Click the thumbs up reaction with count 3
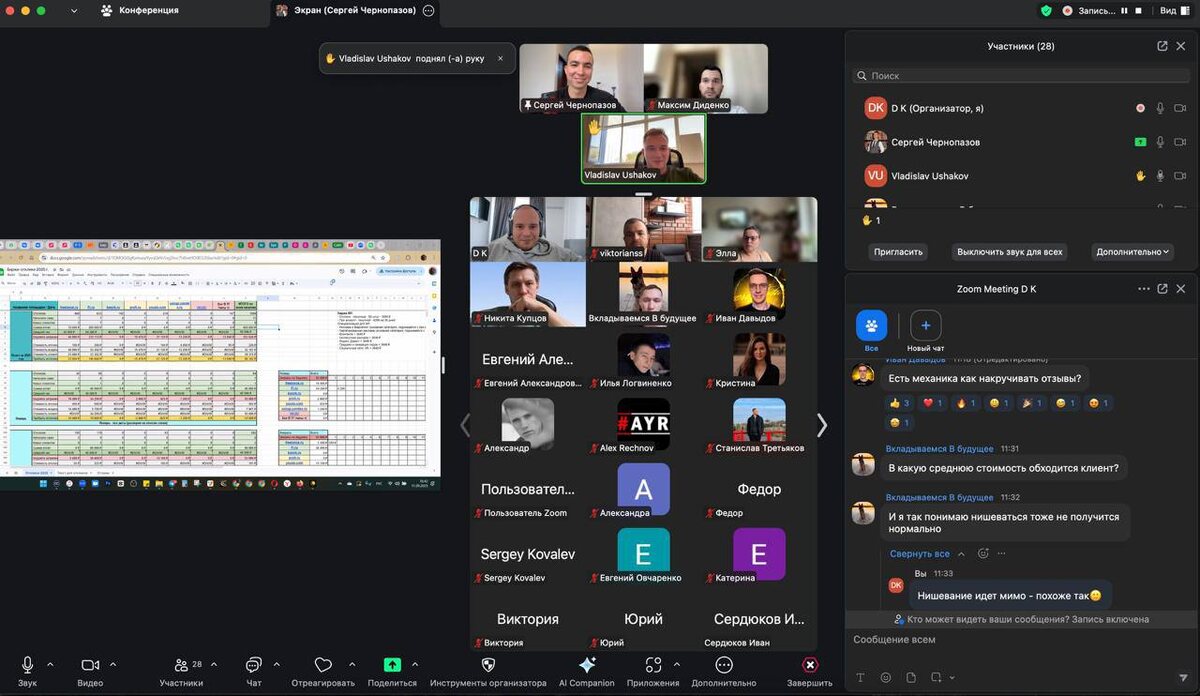1200x696 pixels. pos(898,403)
